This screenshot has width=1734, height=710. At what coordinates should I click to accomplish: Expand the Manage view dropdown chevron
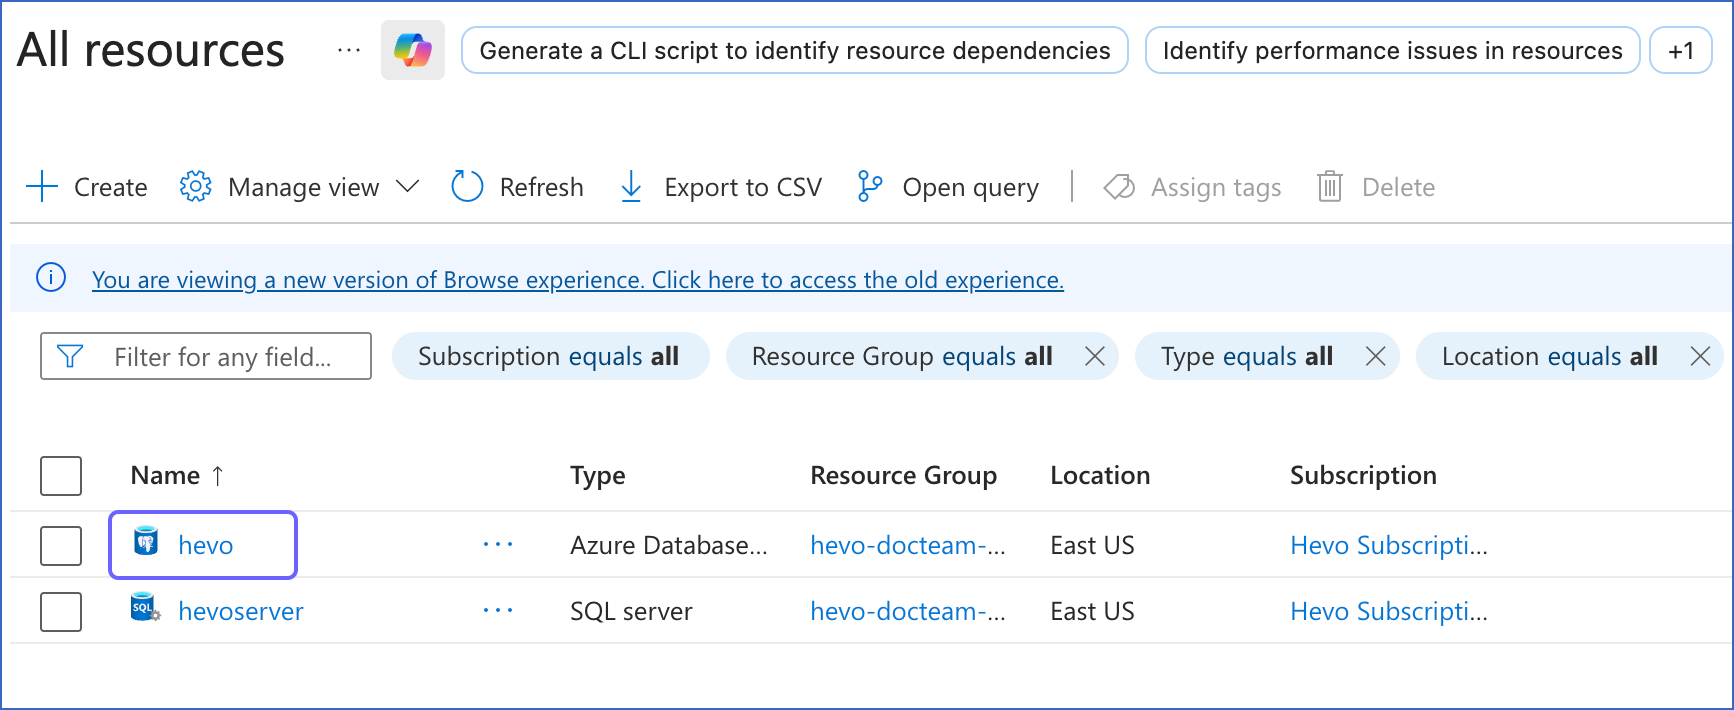[407, 186]
